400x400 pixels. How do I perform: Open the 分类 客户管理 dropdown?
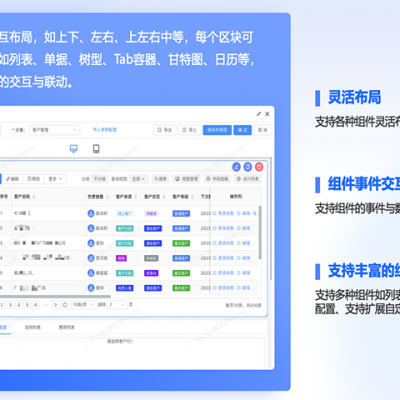pyautogui.click(x=54, y=130)
